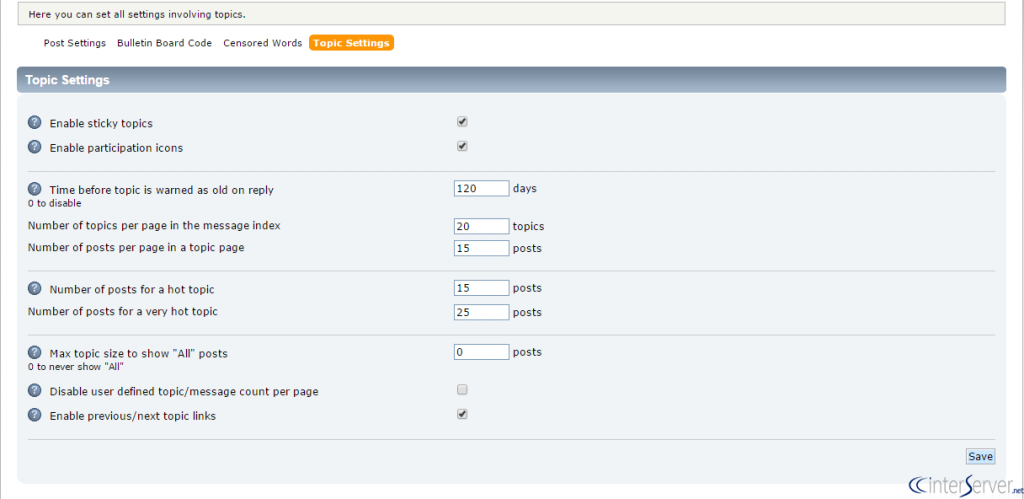Viewport: 1024px width, 499px height.
Task: Open help for hot topic post count
Action: coord(34,288)
